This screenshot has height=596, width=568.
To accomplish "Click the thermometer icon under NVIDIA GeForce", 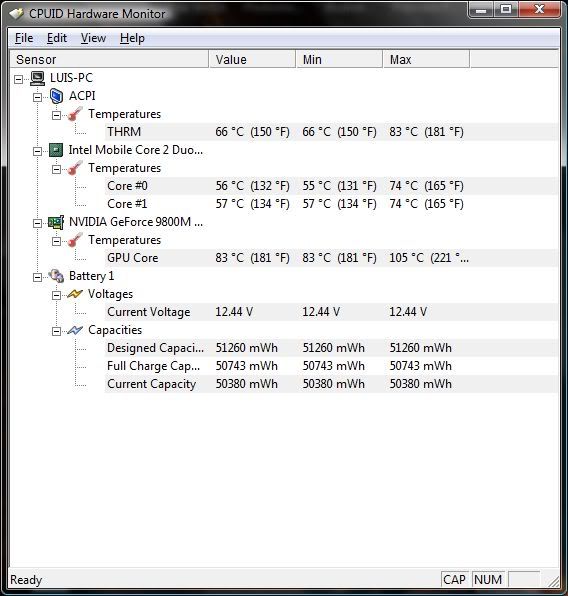I will click(75, 240).
